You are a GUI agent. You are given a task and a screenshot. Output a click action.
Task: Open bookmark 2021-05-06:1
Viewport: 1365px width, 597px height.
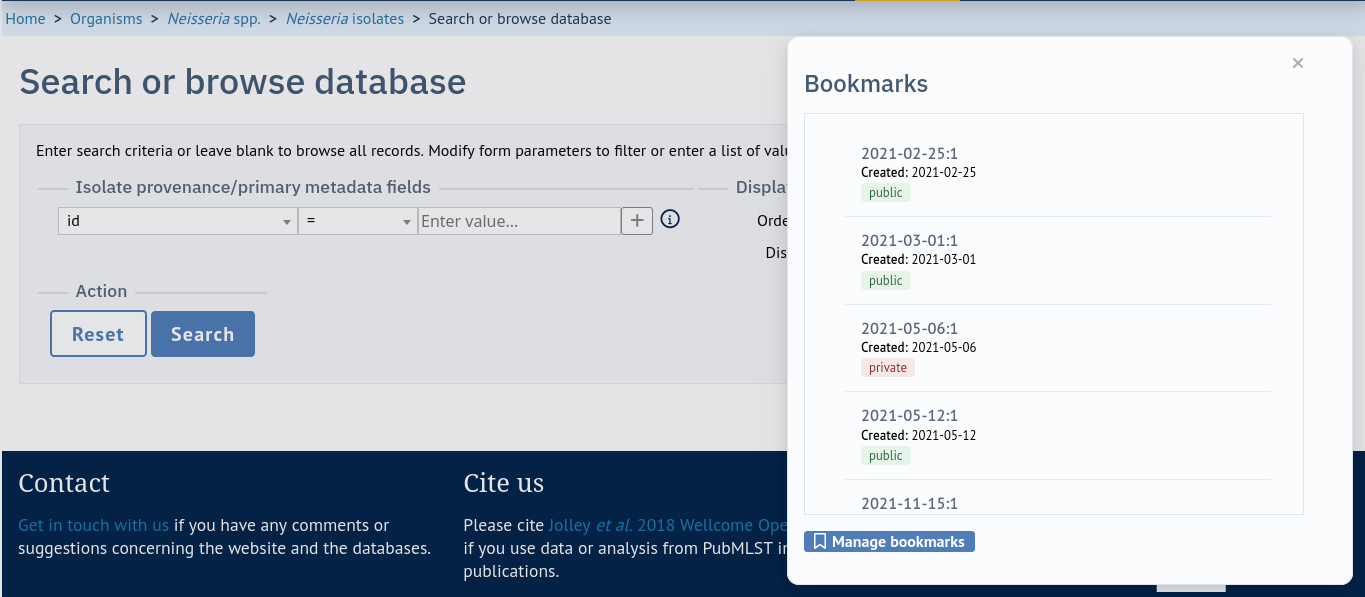tap(909, 328)
